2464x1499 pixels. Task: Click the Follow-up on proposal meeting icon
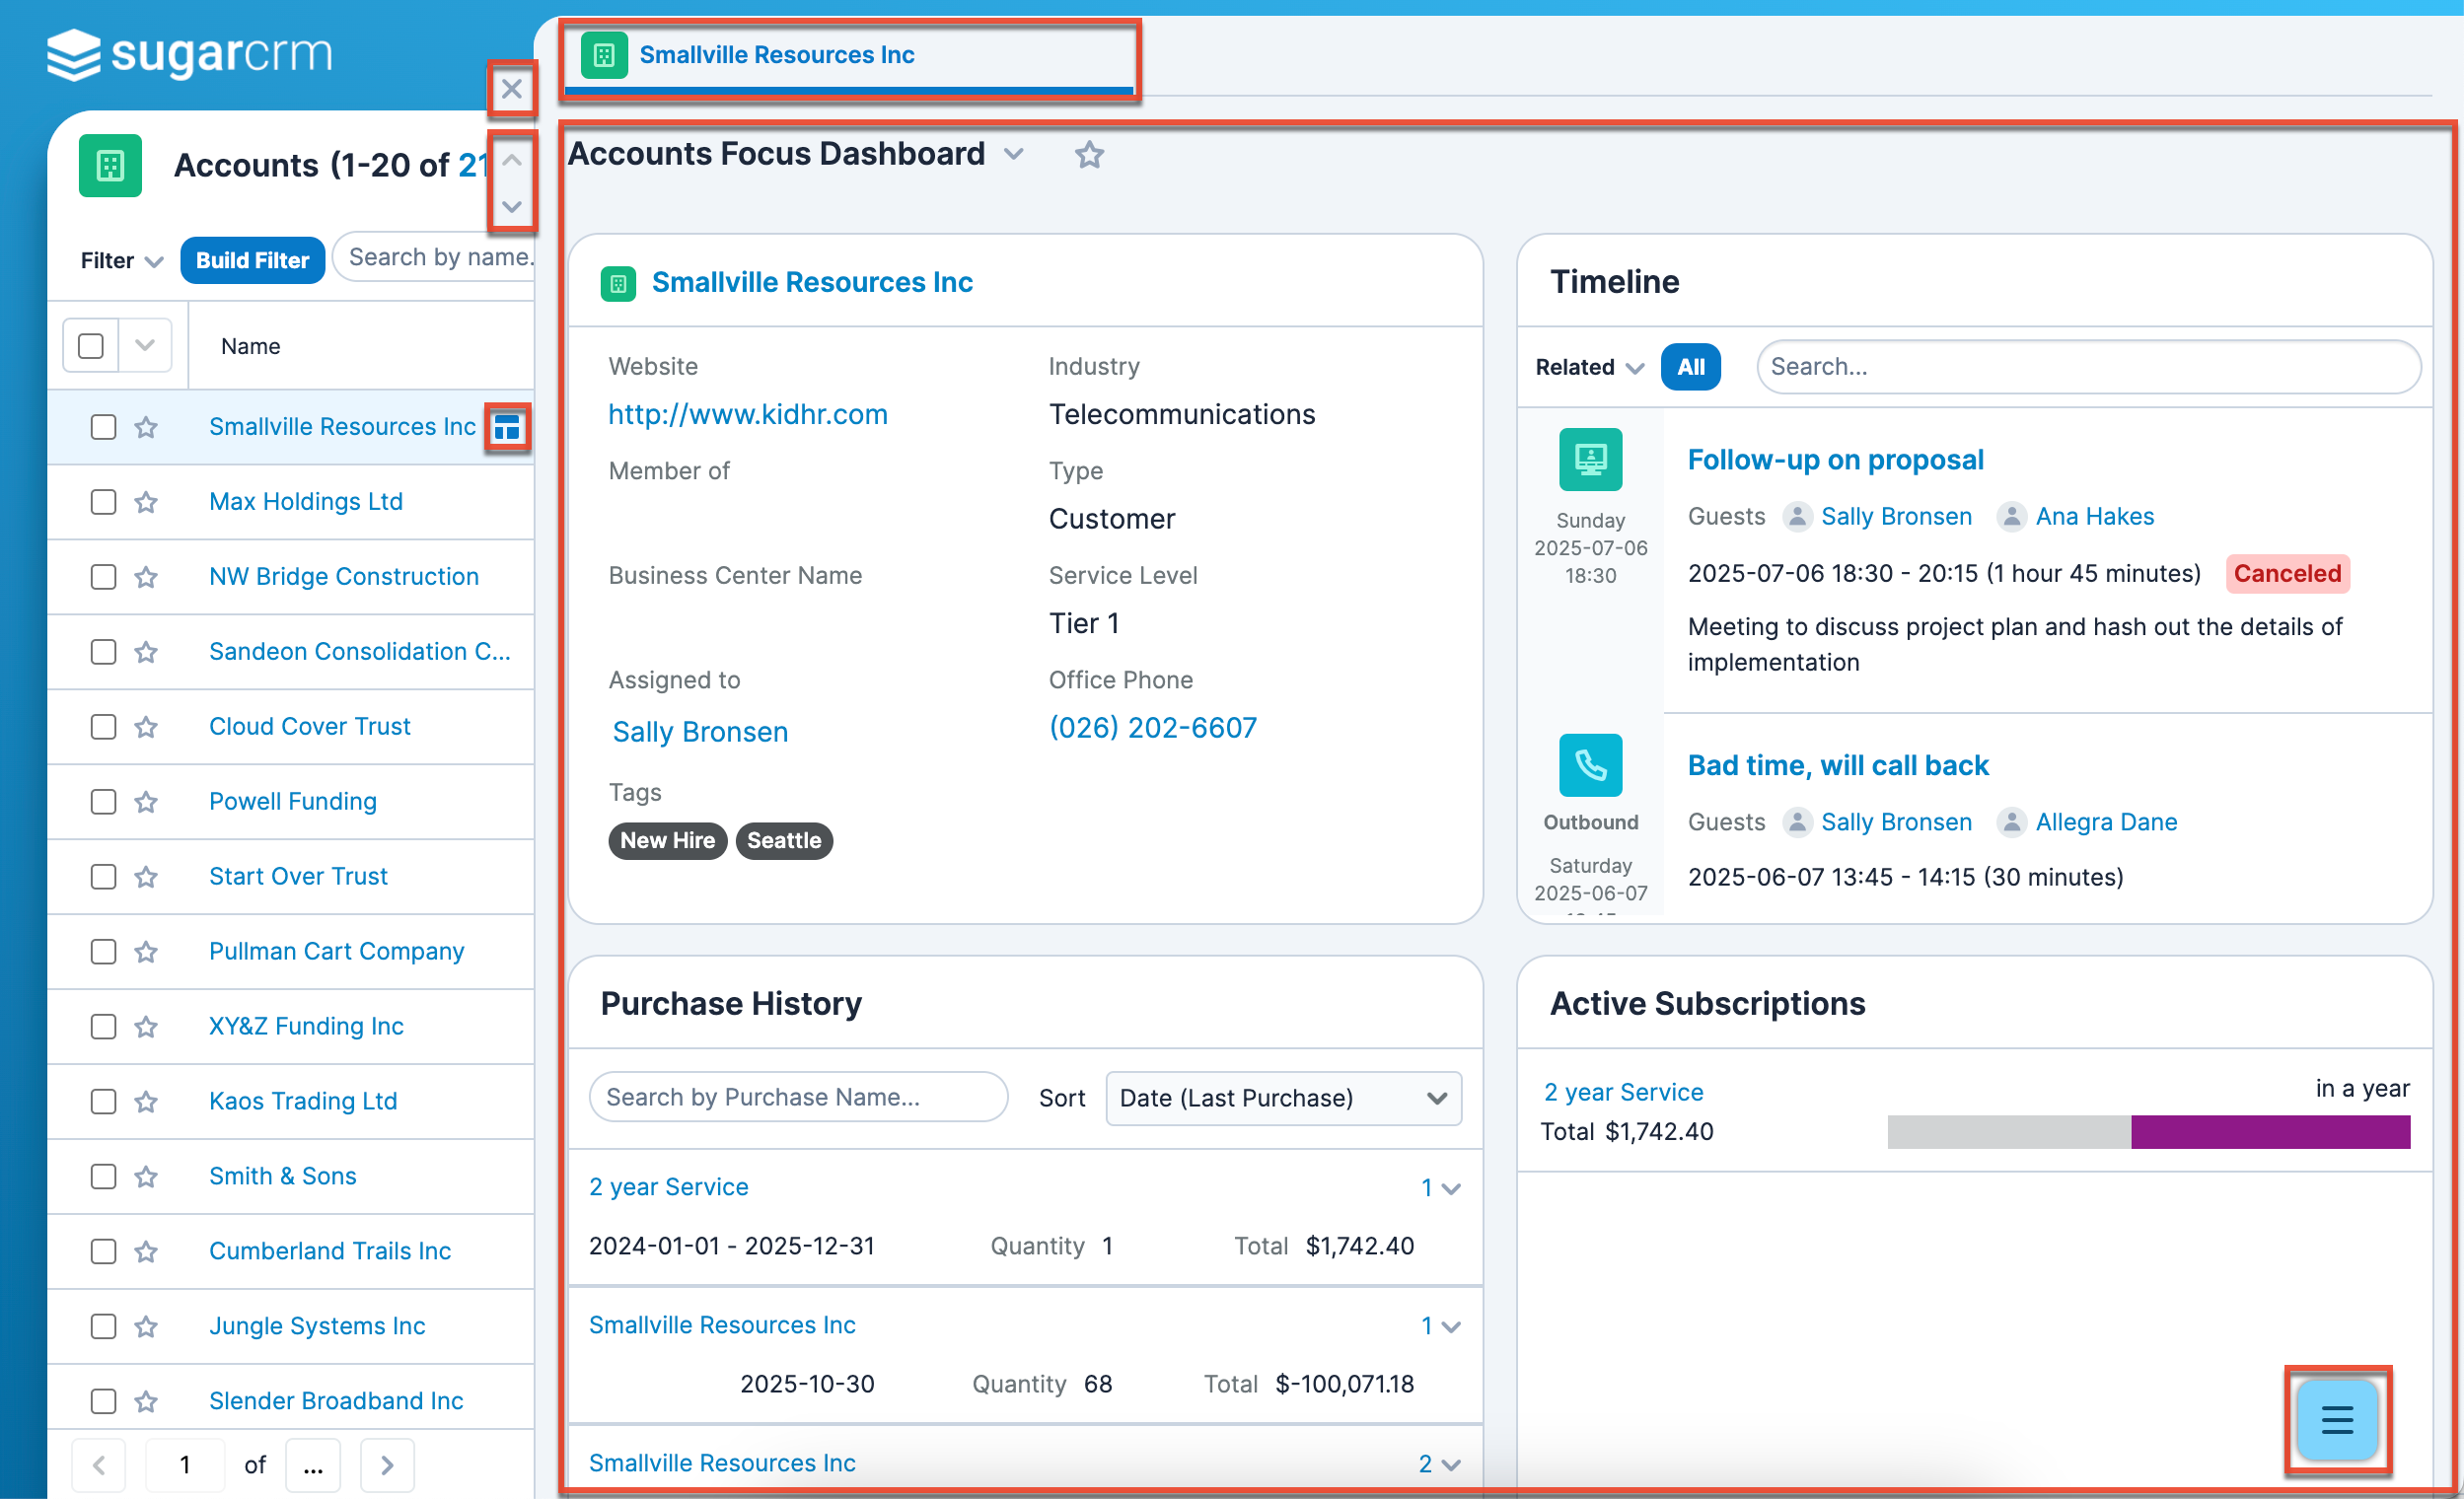pos(1590,460)
